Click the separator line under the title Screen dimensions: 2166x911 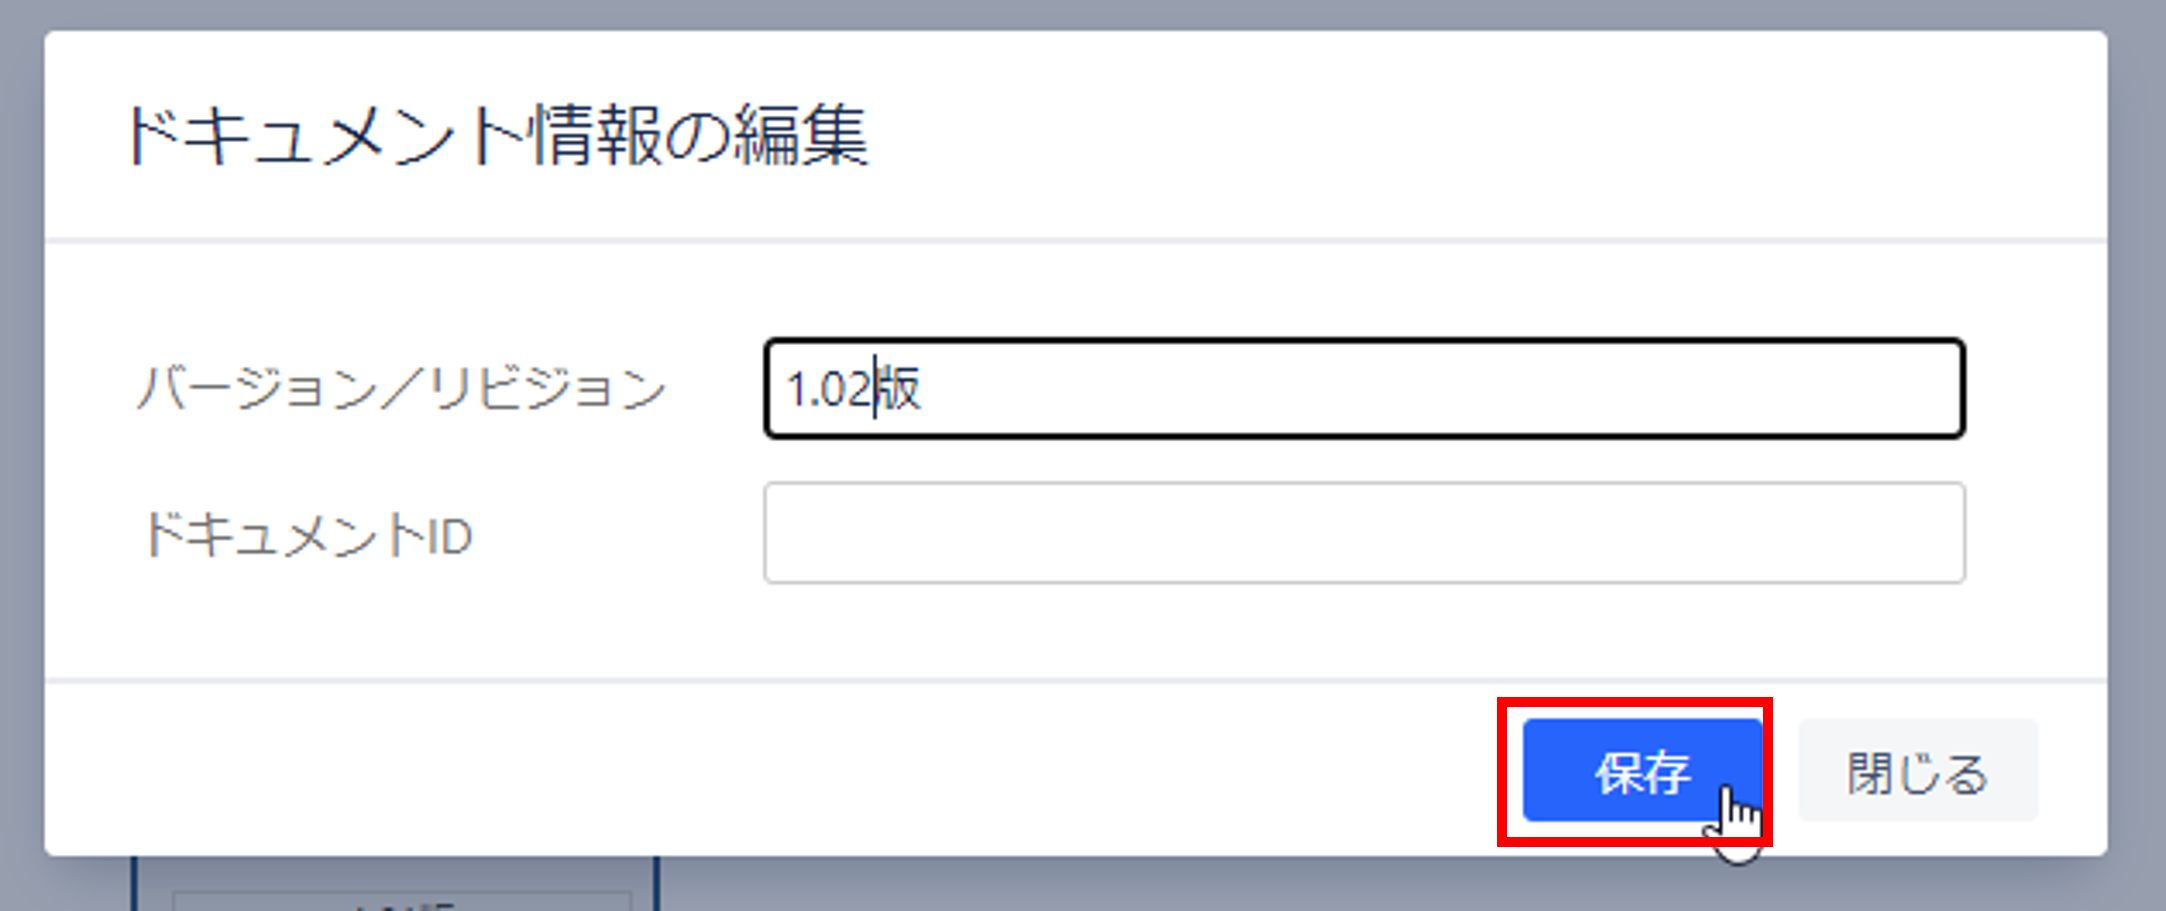1076,240
